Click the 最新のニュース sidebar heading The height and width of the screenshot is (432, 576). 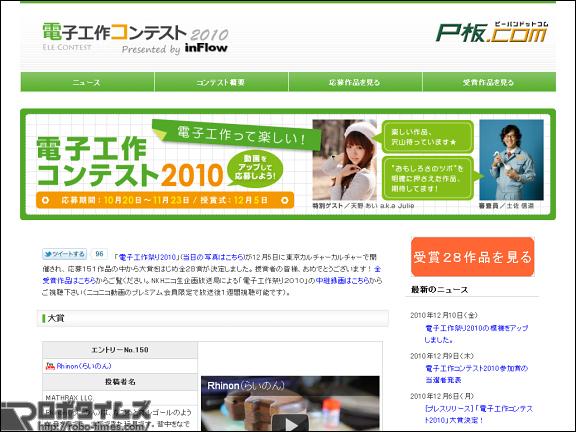[x=439, y=289]
